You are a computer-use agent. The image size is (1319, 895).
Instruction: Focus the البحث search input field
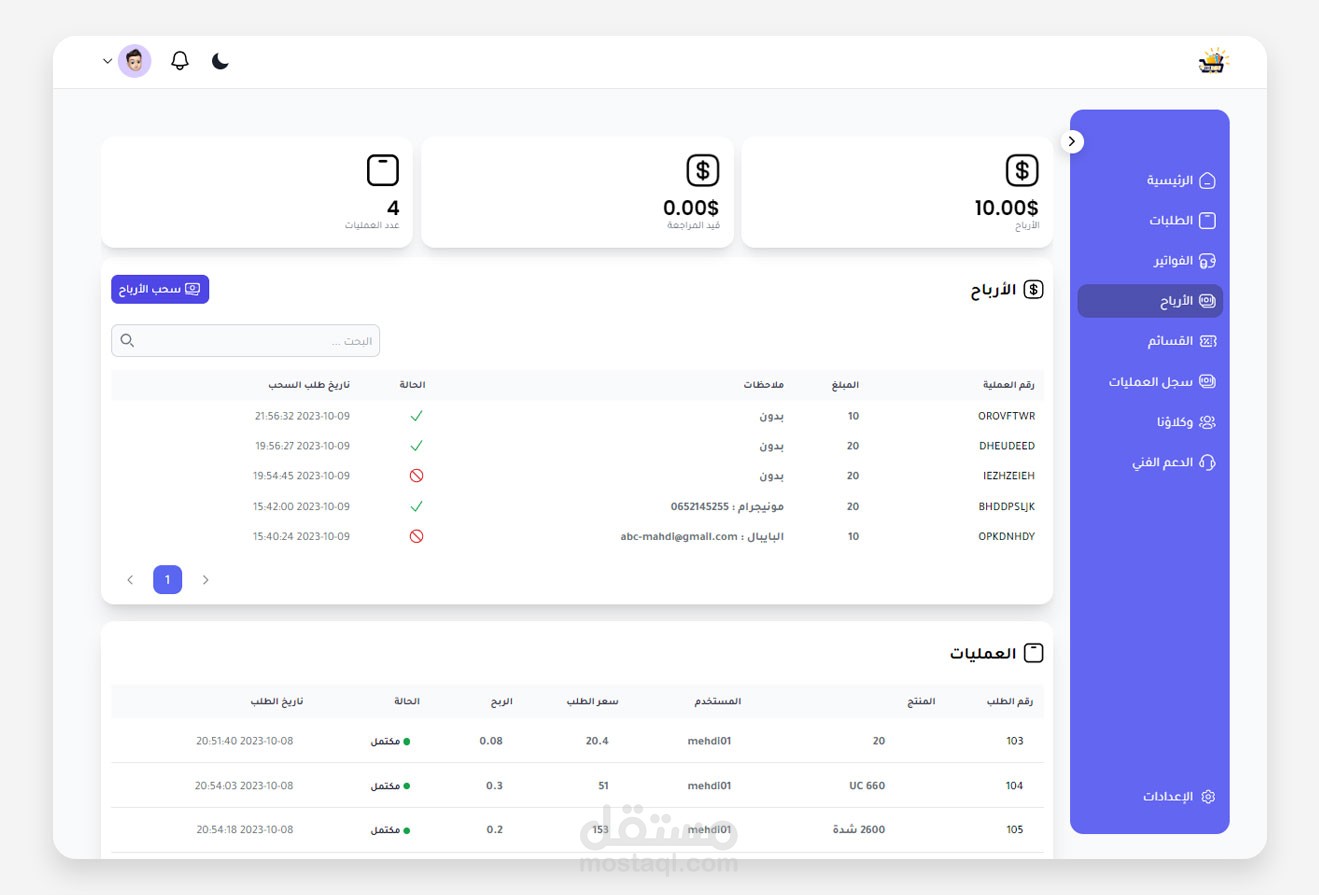[x=245, y=340]
